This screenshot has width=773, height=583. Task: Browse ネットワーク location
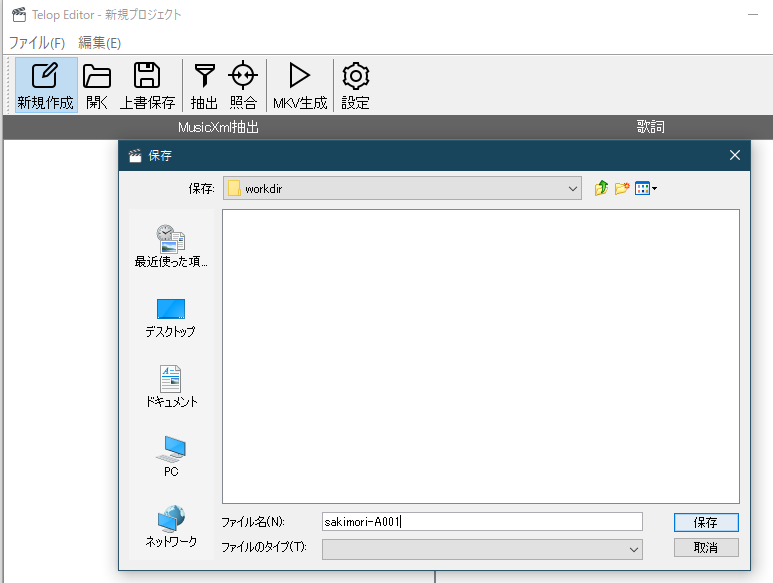coord(171,526)
